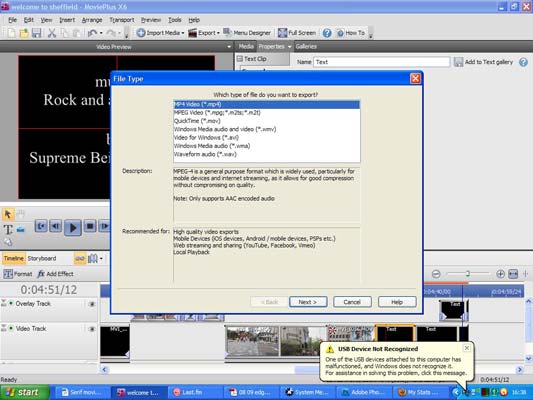Expand the Undo history dropdown arrow
The image size is (533, 400).
tap(101, 33)
